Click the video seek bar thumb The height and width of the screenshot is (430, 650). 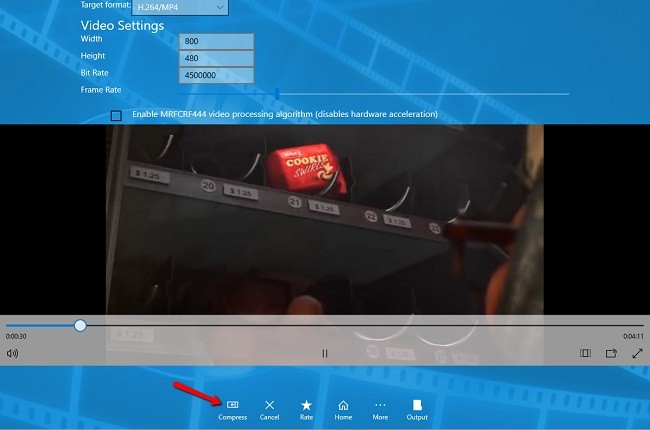(x=80, y=326)
